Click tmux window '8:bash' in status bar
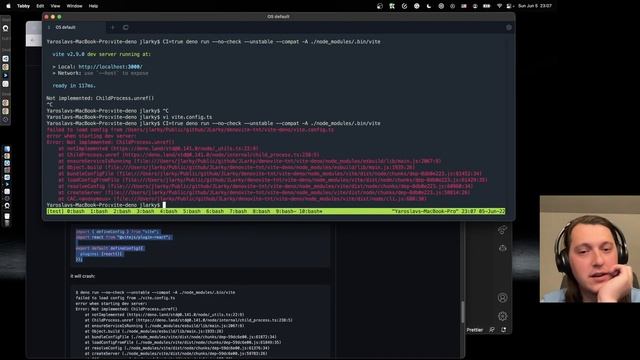 tap(261, 211)
